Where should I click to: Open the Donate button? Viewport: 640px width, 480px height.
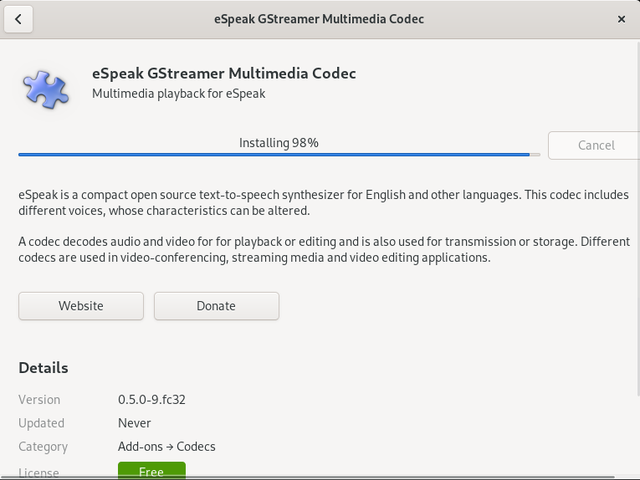pyautogui.click(x=216, y=306)
